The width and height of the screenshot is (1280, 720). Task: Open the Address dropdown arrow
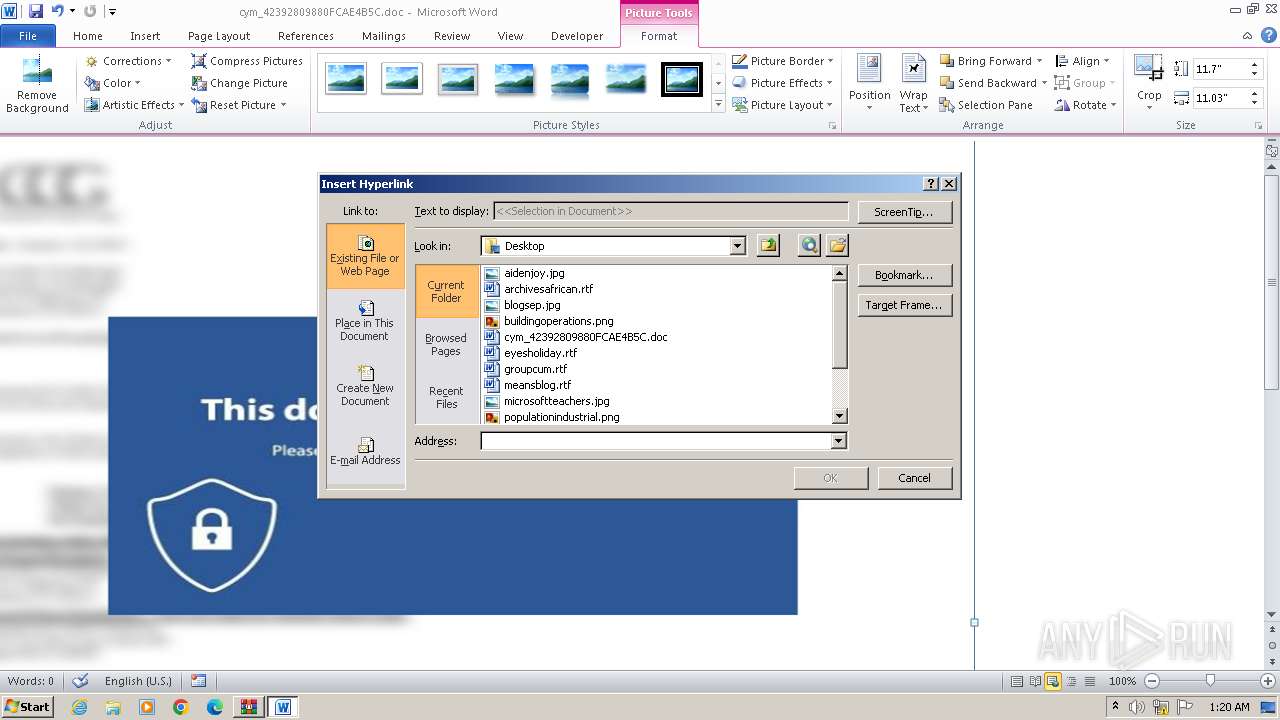(x=839, y=441)
